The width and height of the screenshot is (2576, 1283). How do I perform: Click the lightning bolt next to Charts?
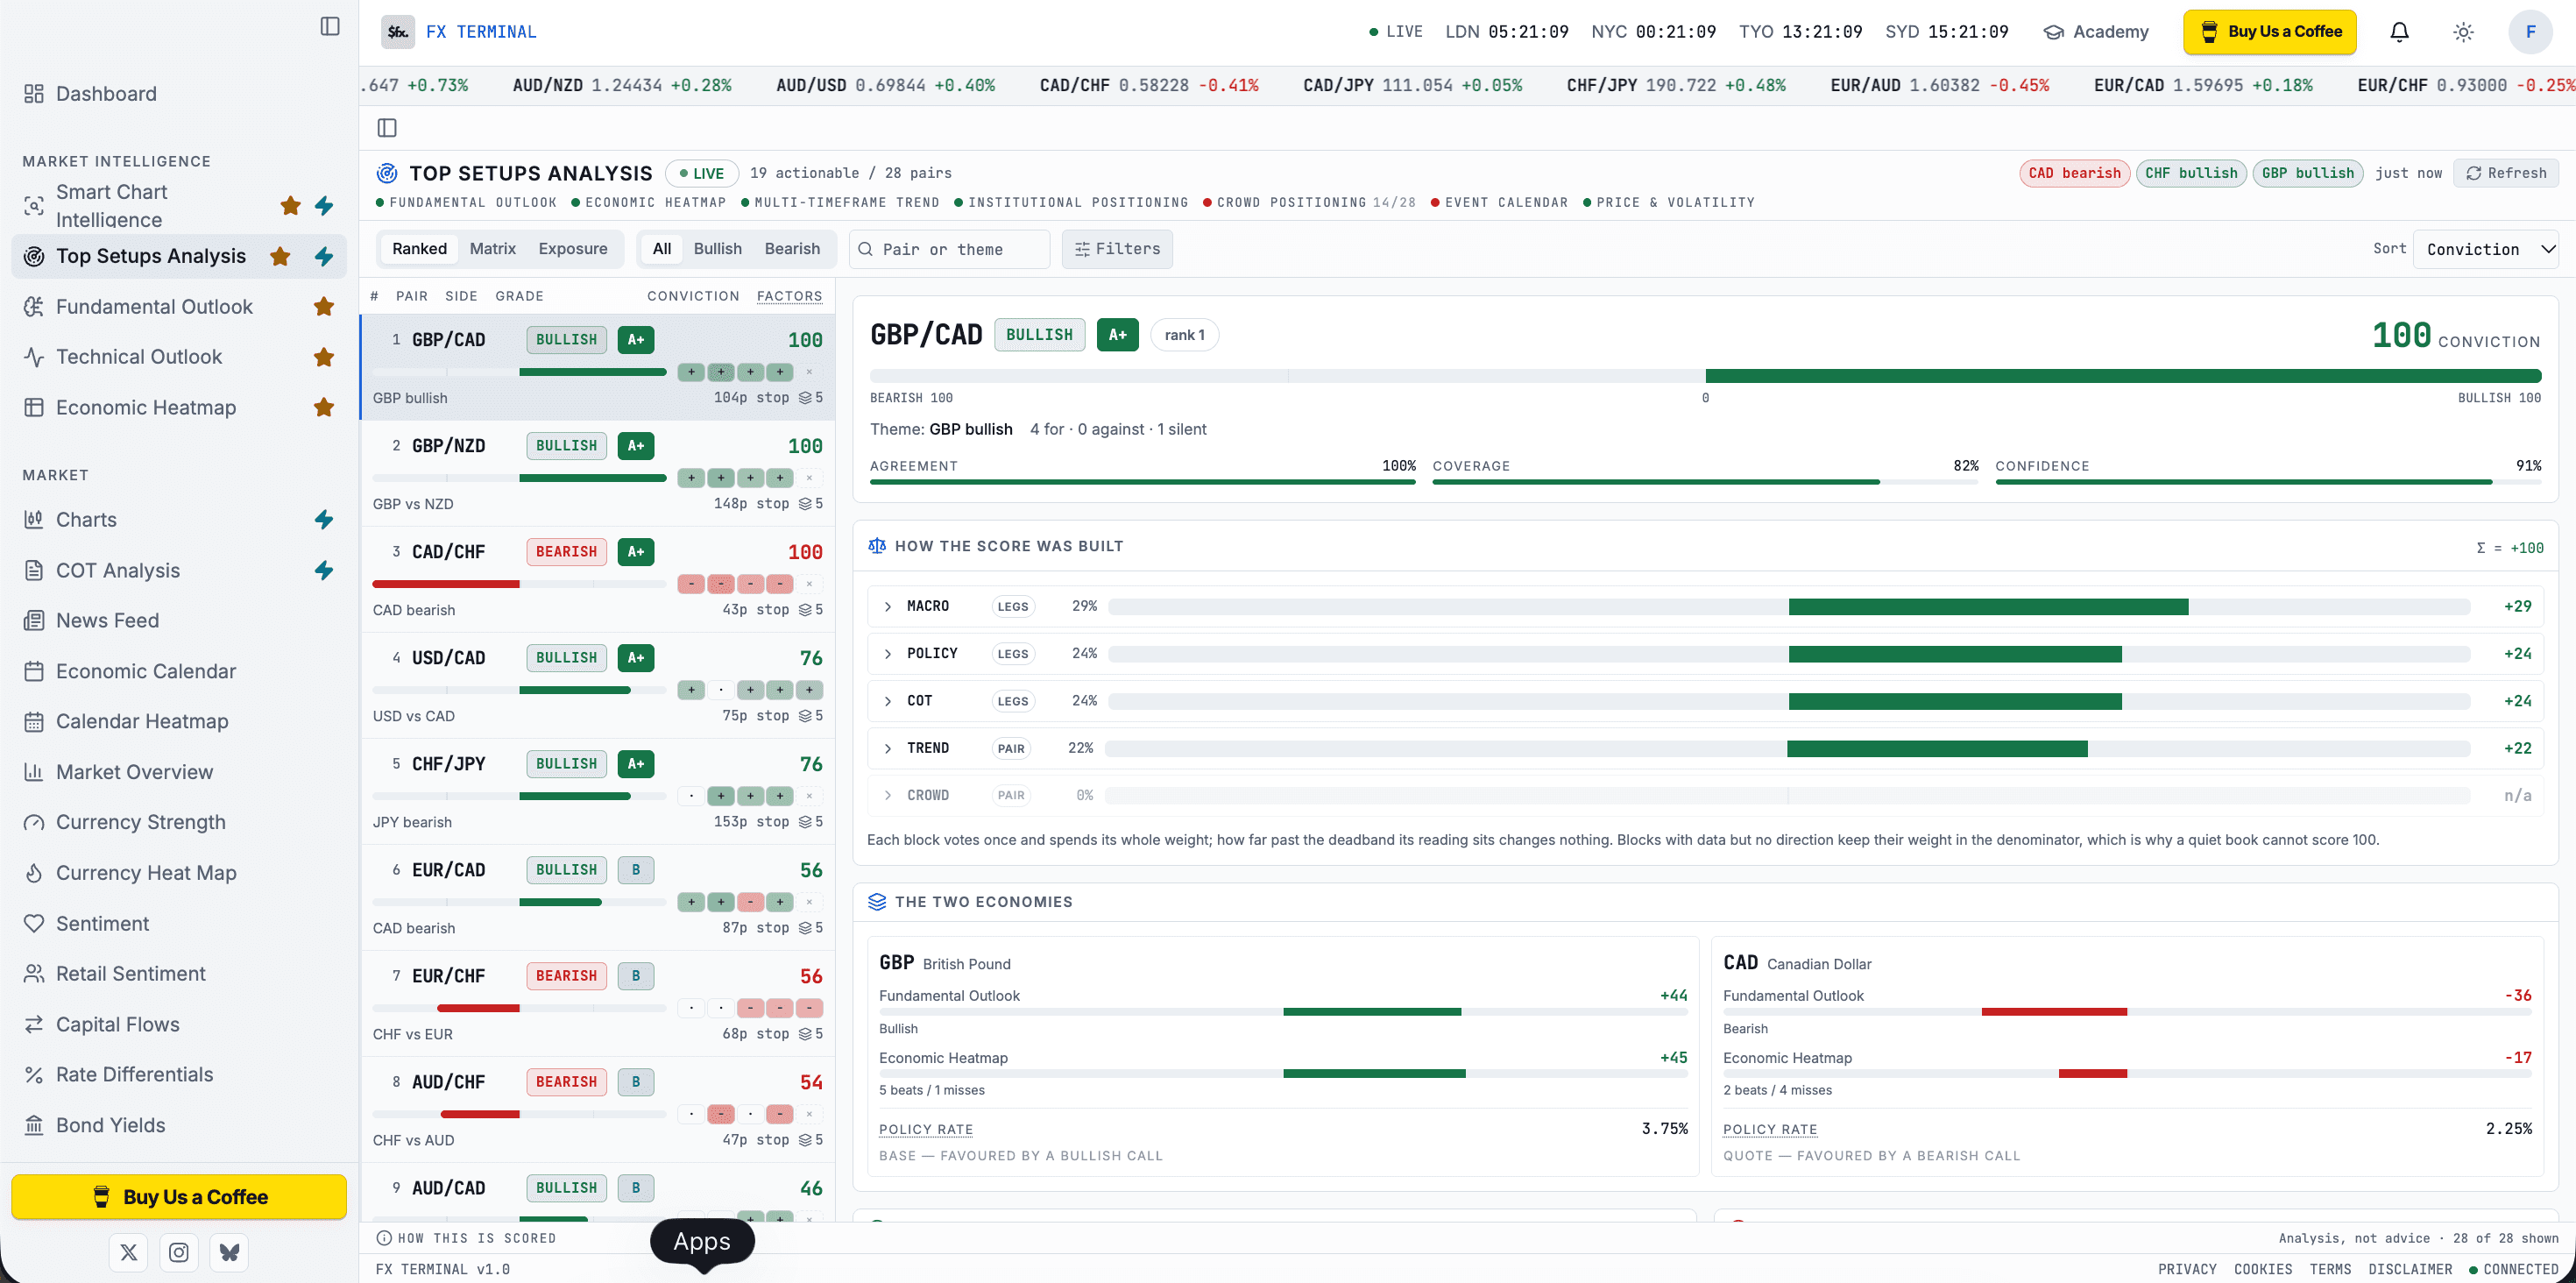(x=324, y=520)
